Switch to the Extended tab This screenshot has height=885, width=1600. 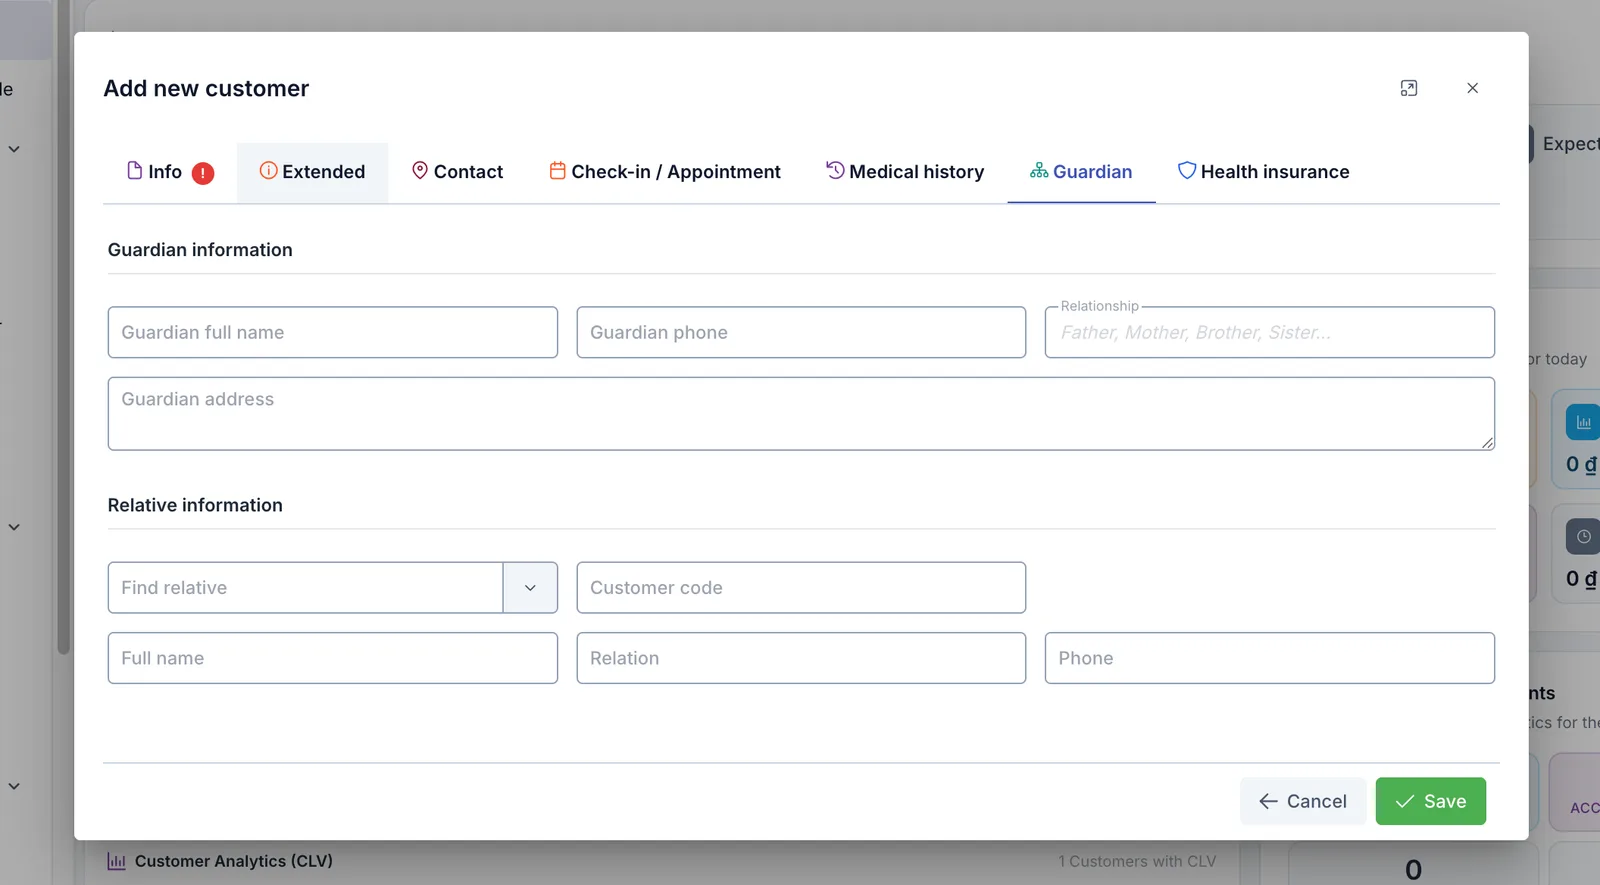point(312,172)
